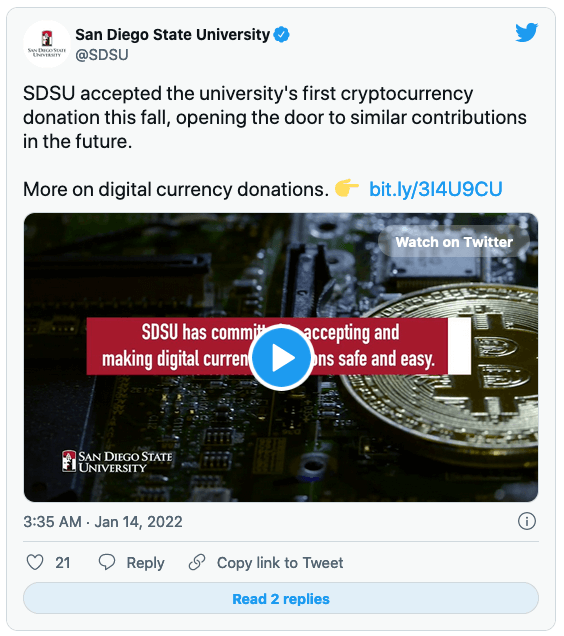Click the 21 likes count

(x=62, y=563)
